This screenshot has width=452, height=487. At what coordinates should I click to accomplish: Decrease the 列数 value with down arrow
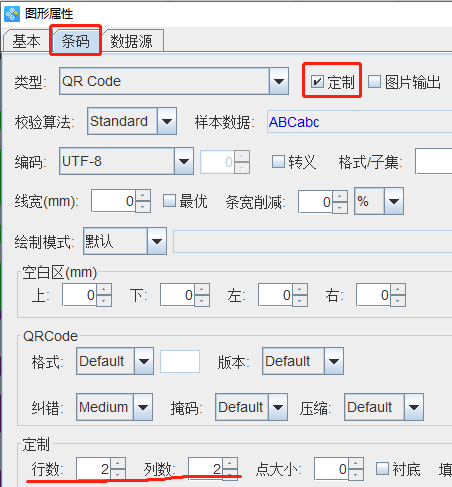[x=230, y=474]
